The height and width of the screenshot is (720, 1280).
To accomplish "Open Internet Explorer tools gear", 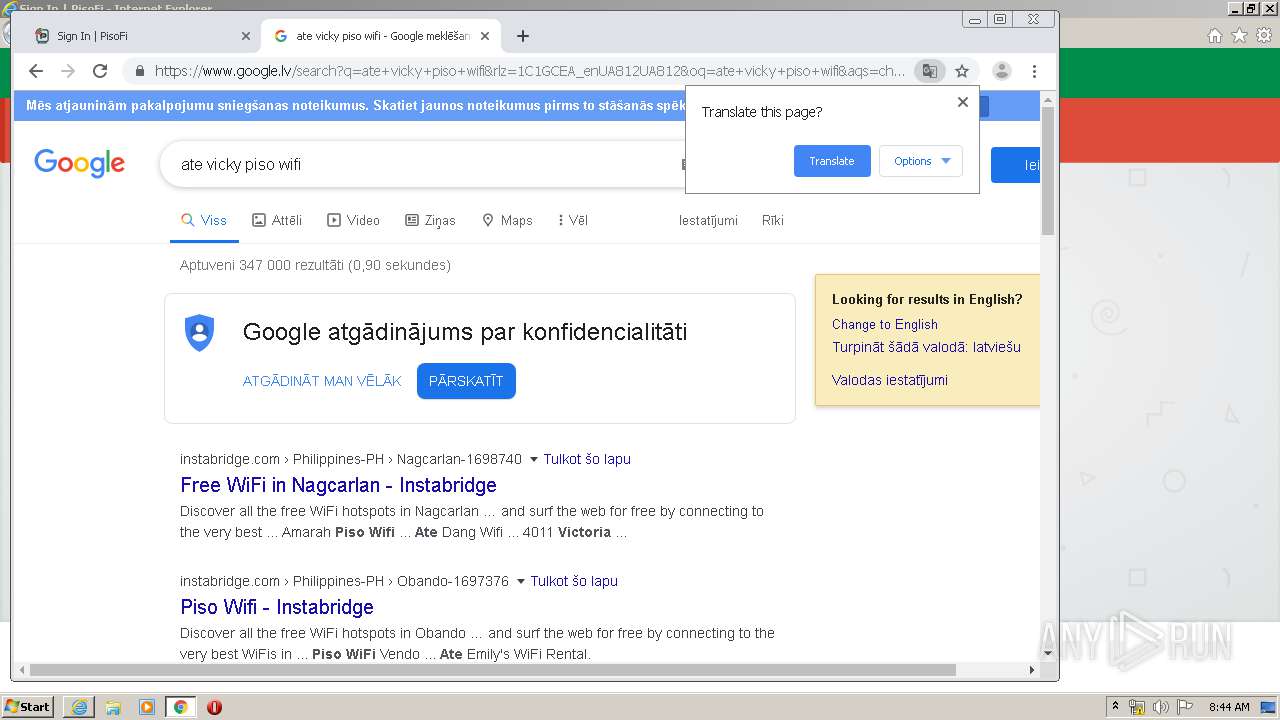I will click(1264, 36).
